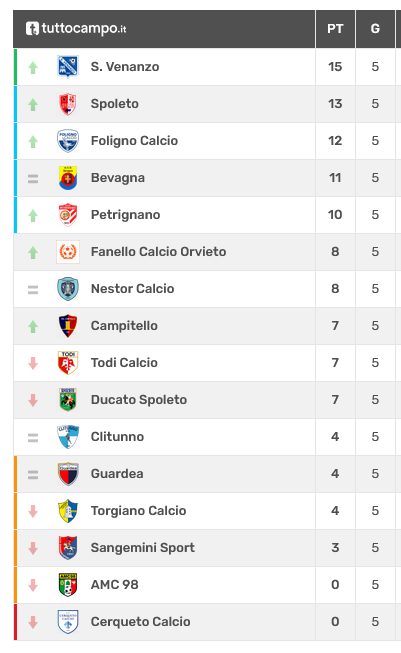Select the Guardea team name
The width and height of the screenshot is (401, 653).
pyautogui.click(x=117, y=474)
